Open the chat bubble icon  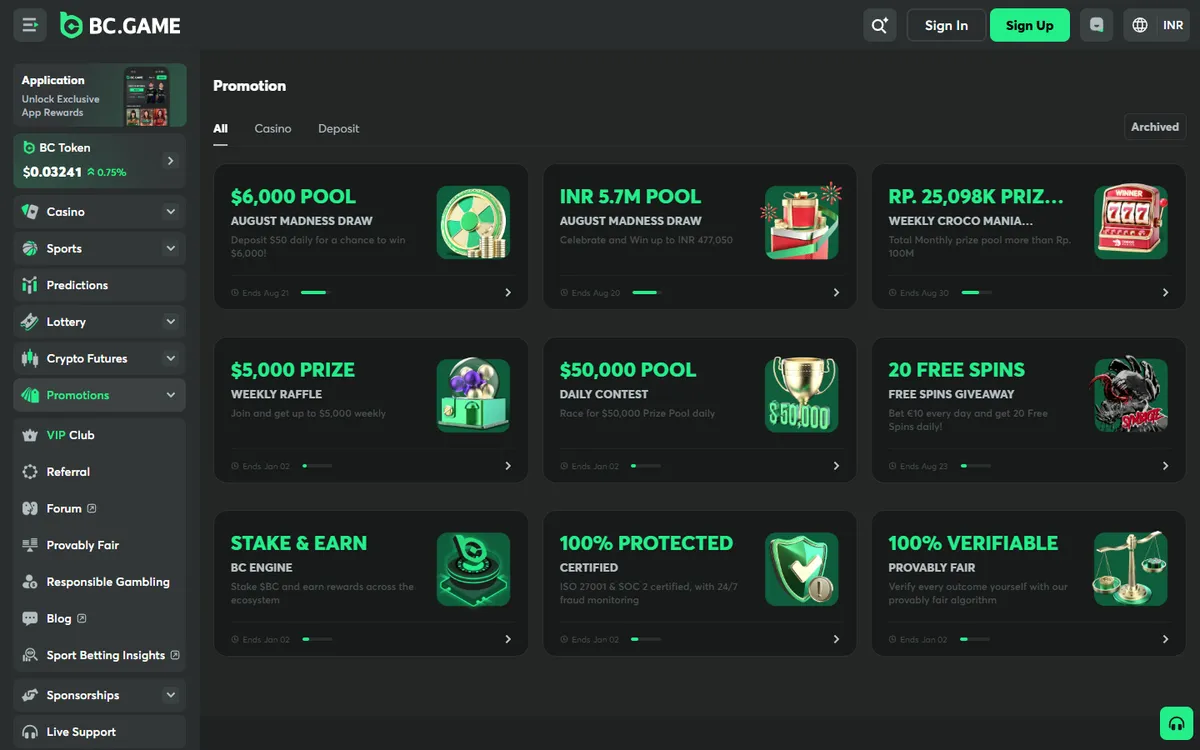click(1097, 25)
